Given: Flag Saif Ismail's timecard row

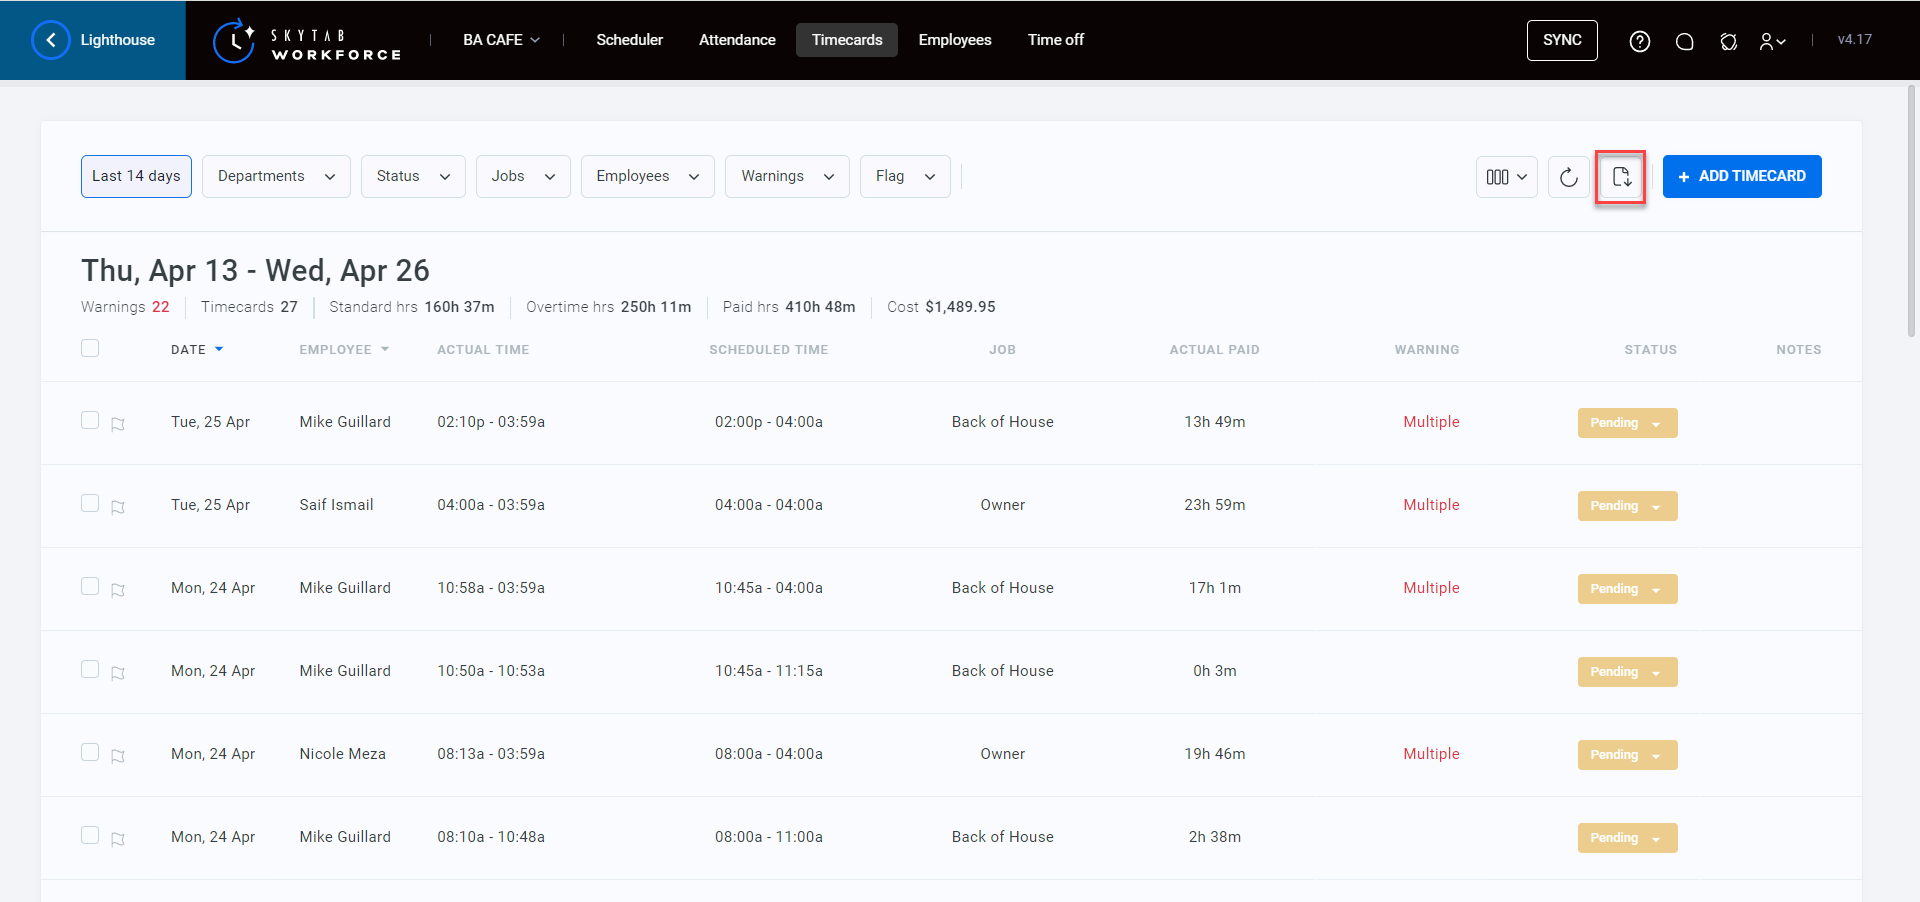Looking at the screenshot, I should point(118,507).
